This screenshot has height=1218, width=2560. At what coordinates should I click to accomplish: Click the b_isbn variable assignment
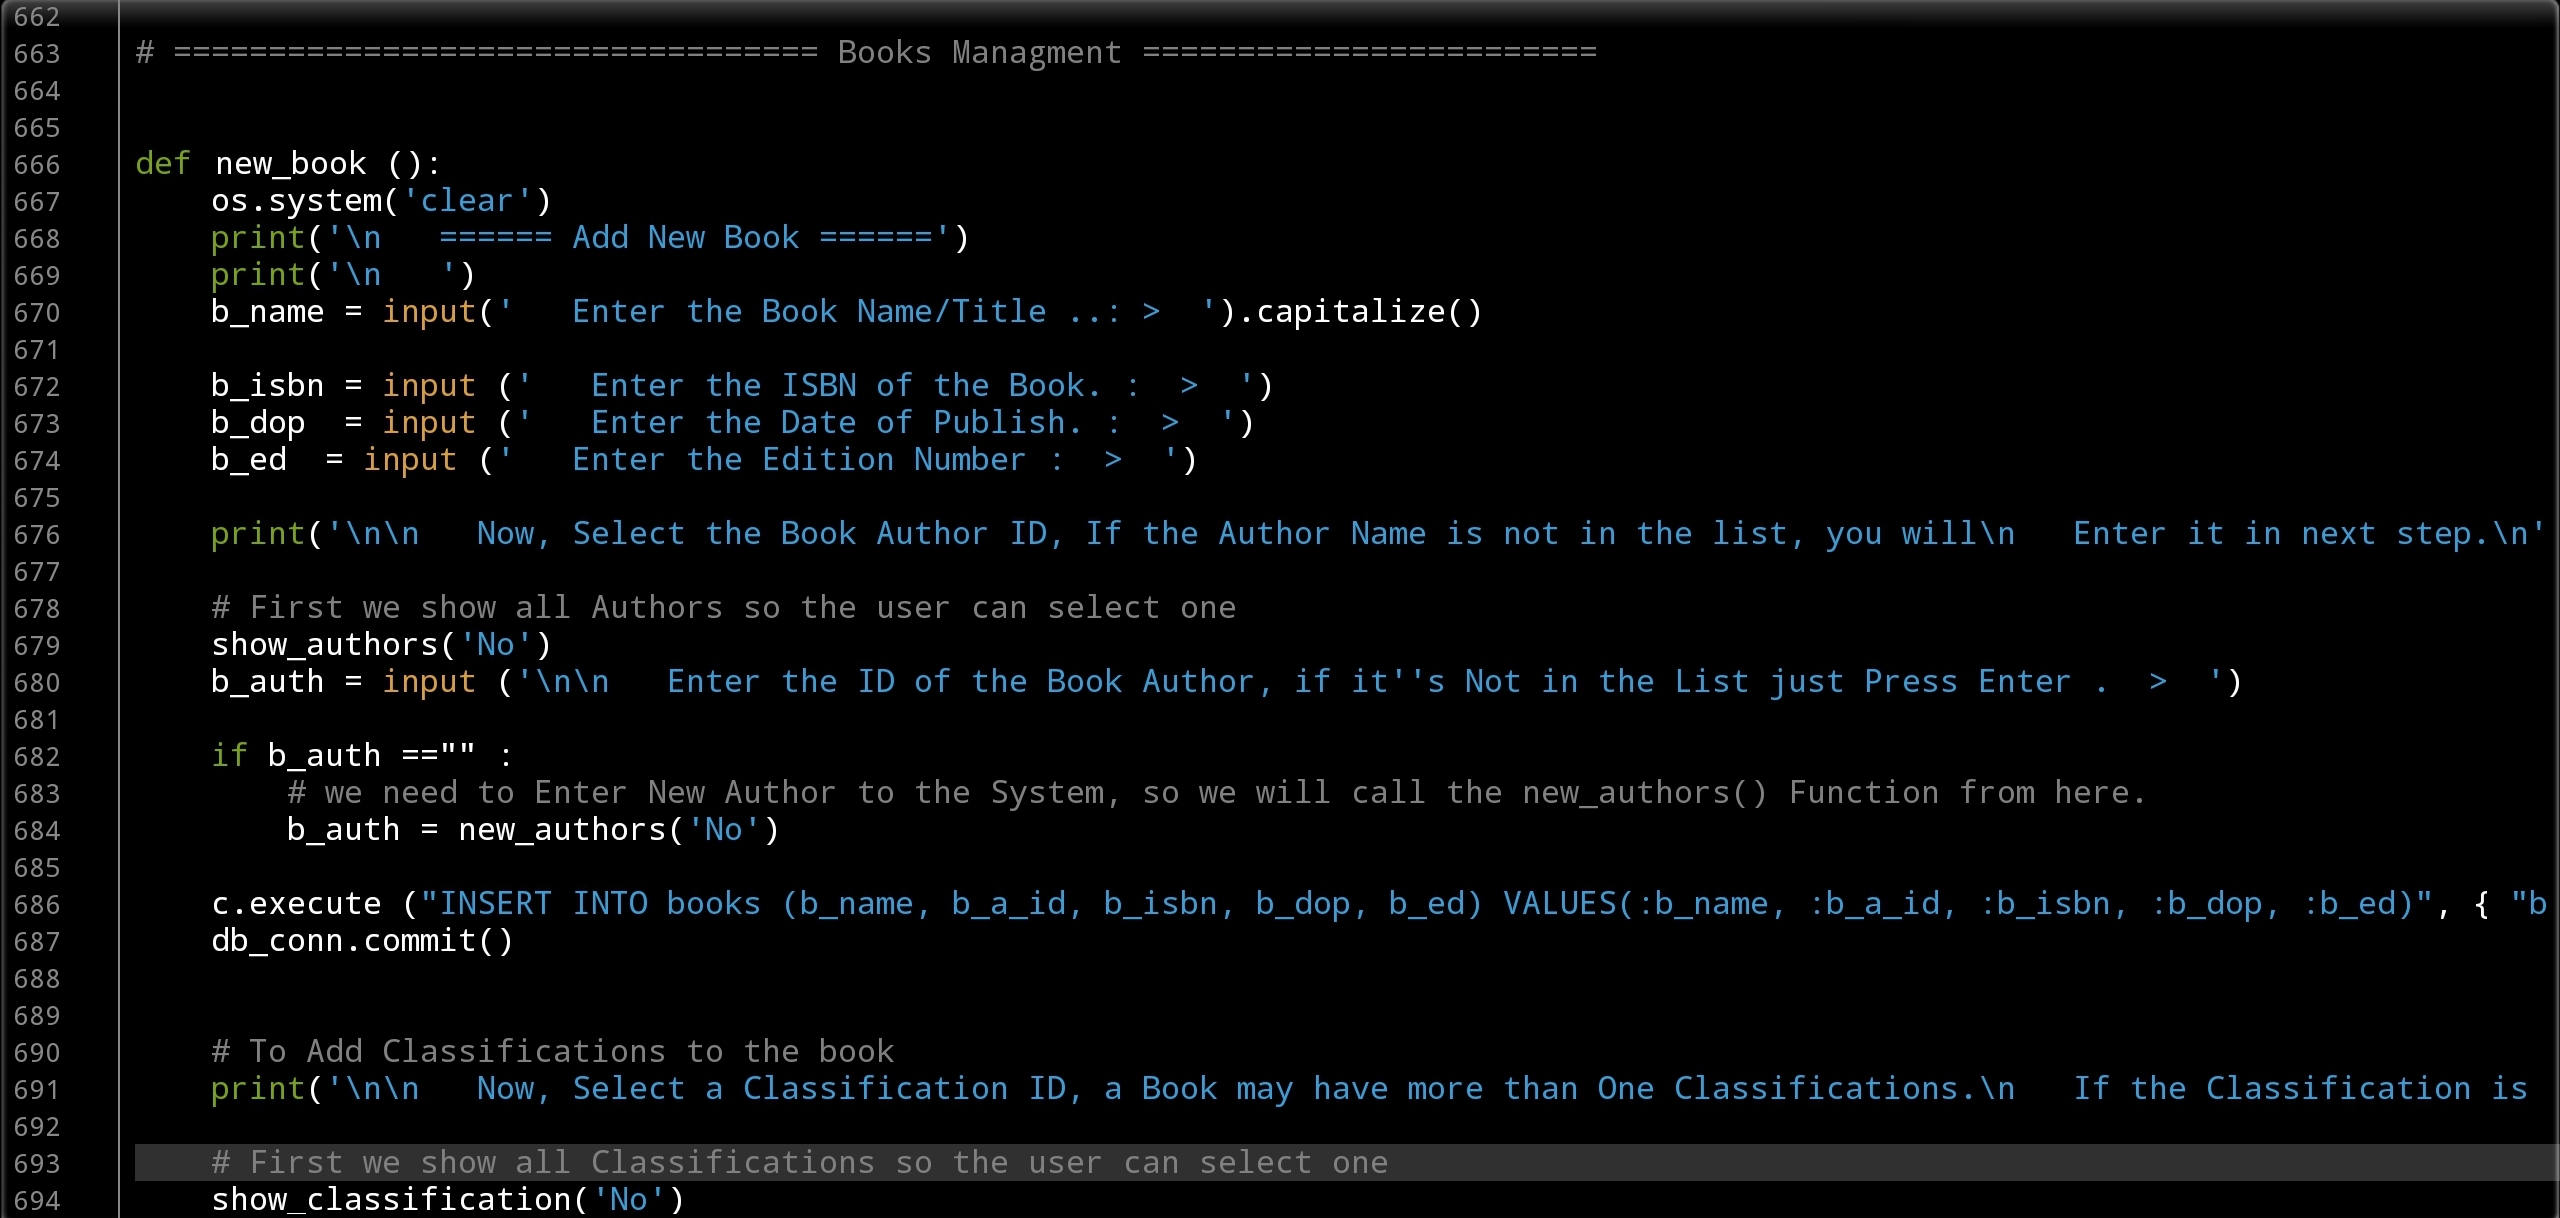pyautogui.click(x=267, y=386)
